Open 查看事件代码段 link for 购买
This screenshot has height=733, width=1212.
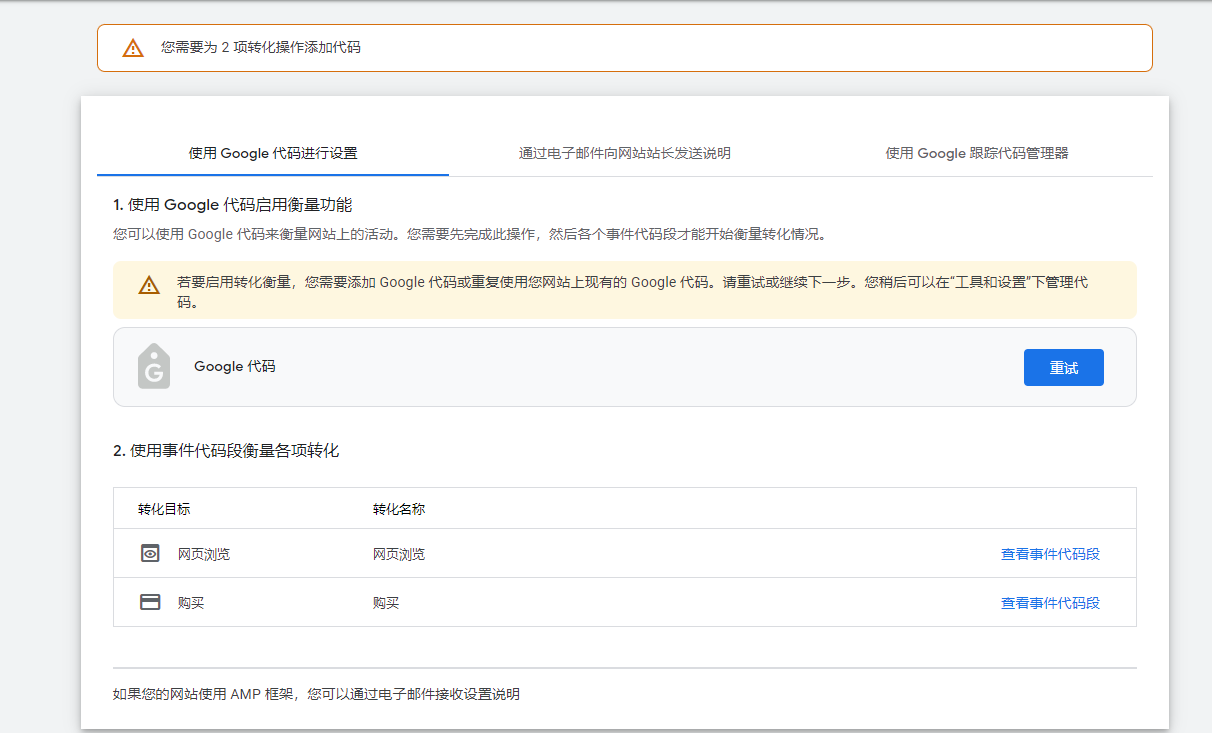1050,603
